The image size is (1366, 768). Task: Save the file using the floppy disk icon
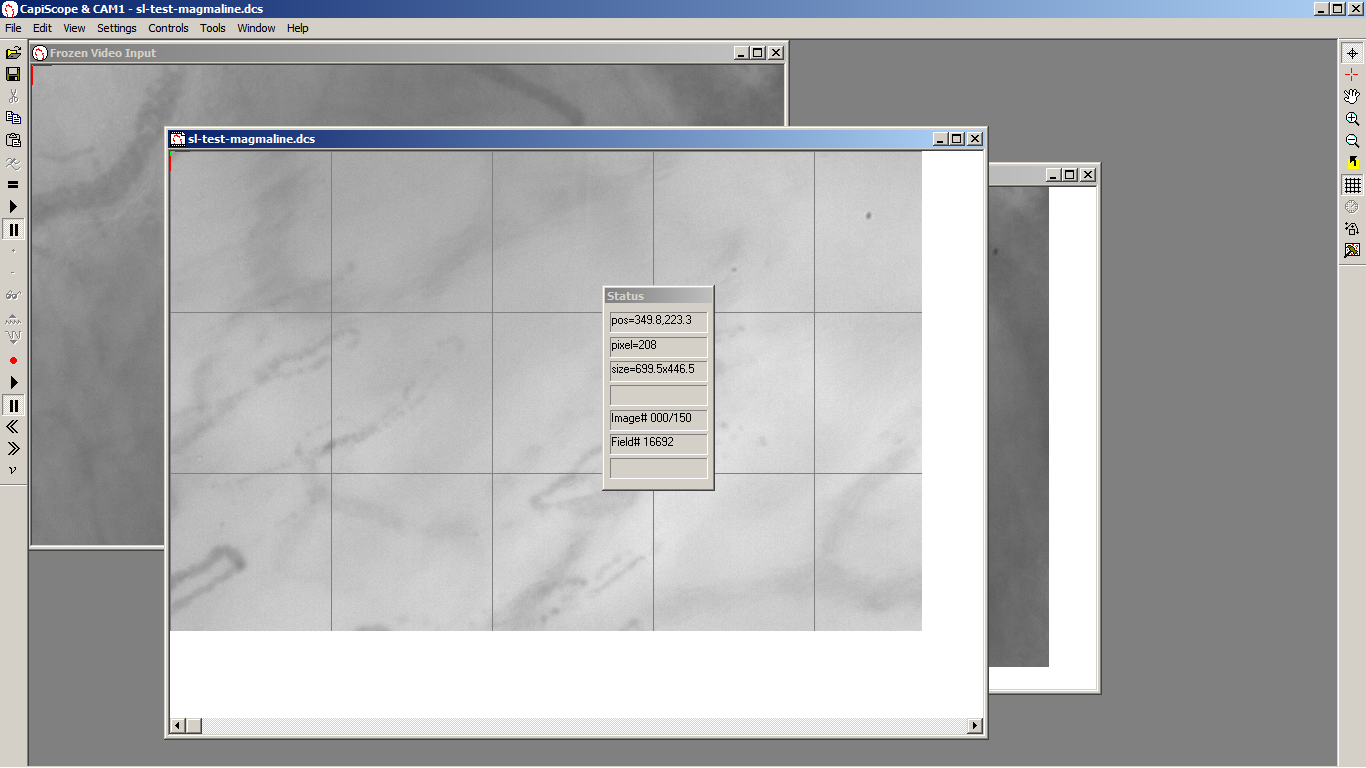pos(13,74)
